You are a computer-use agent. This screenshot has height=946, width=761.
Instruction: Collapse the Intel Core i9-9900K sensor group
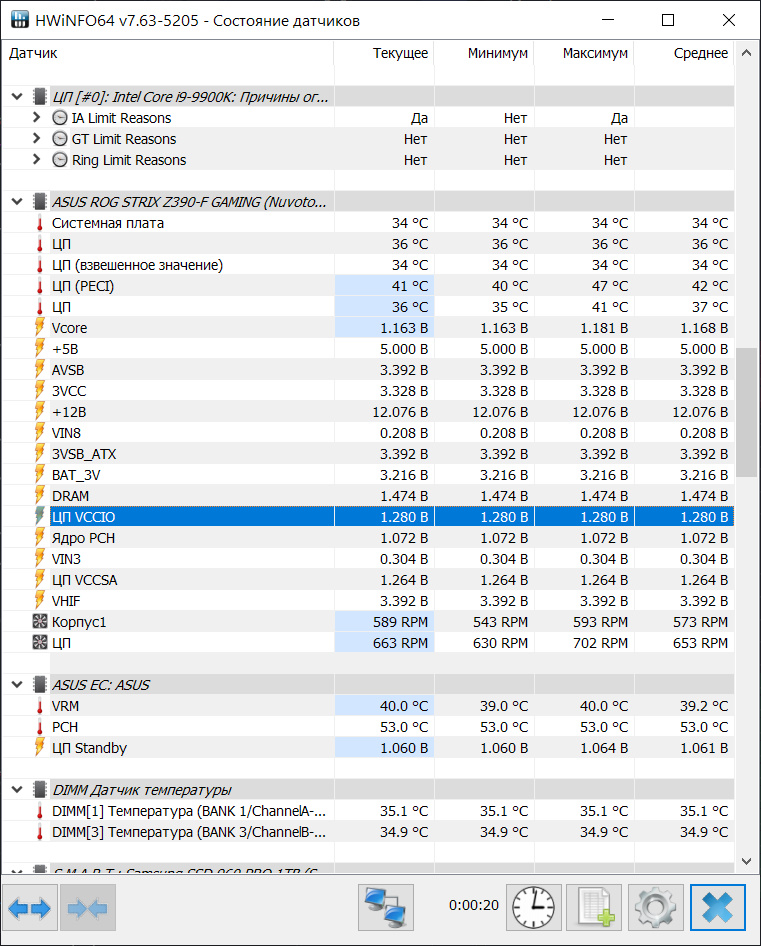[x=17, y=97]
